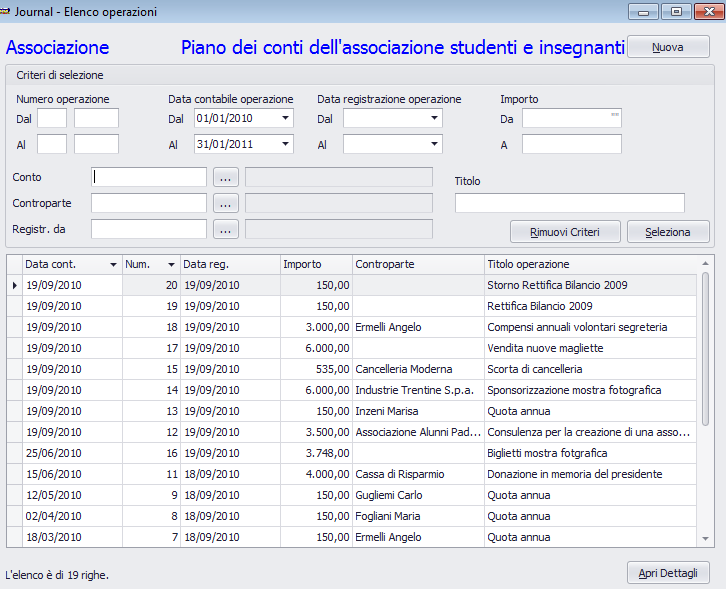The height and width of the screenshot is (589, 726).
Task: Open Data cont. column sort arrow
Action: (113, 264)
